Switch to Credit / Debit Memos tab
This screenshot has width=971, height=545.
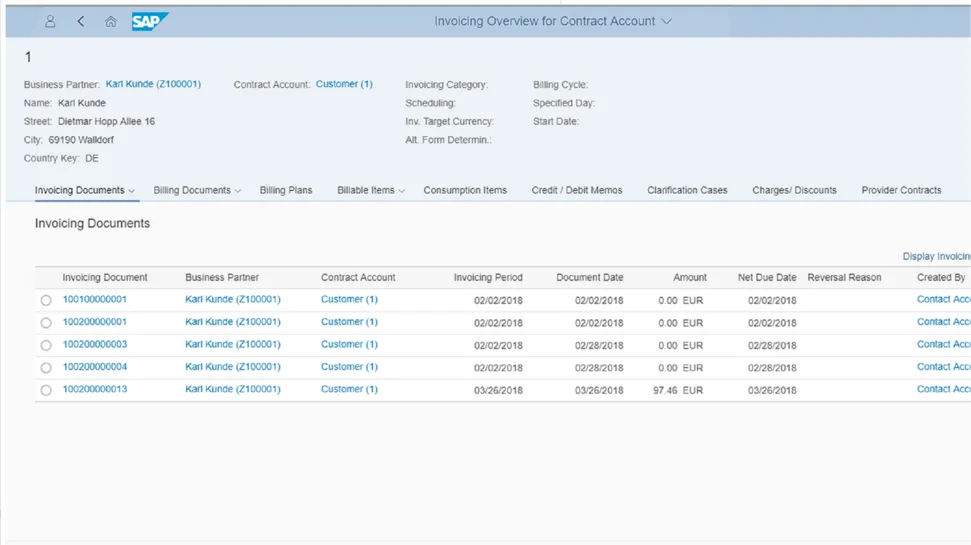point(577,190)
